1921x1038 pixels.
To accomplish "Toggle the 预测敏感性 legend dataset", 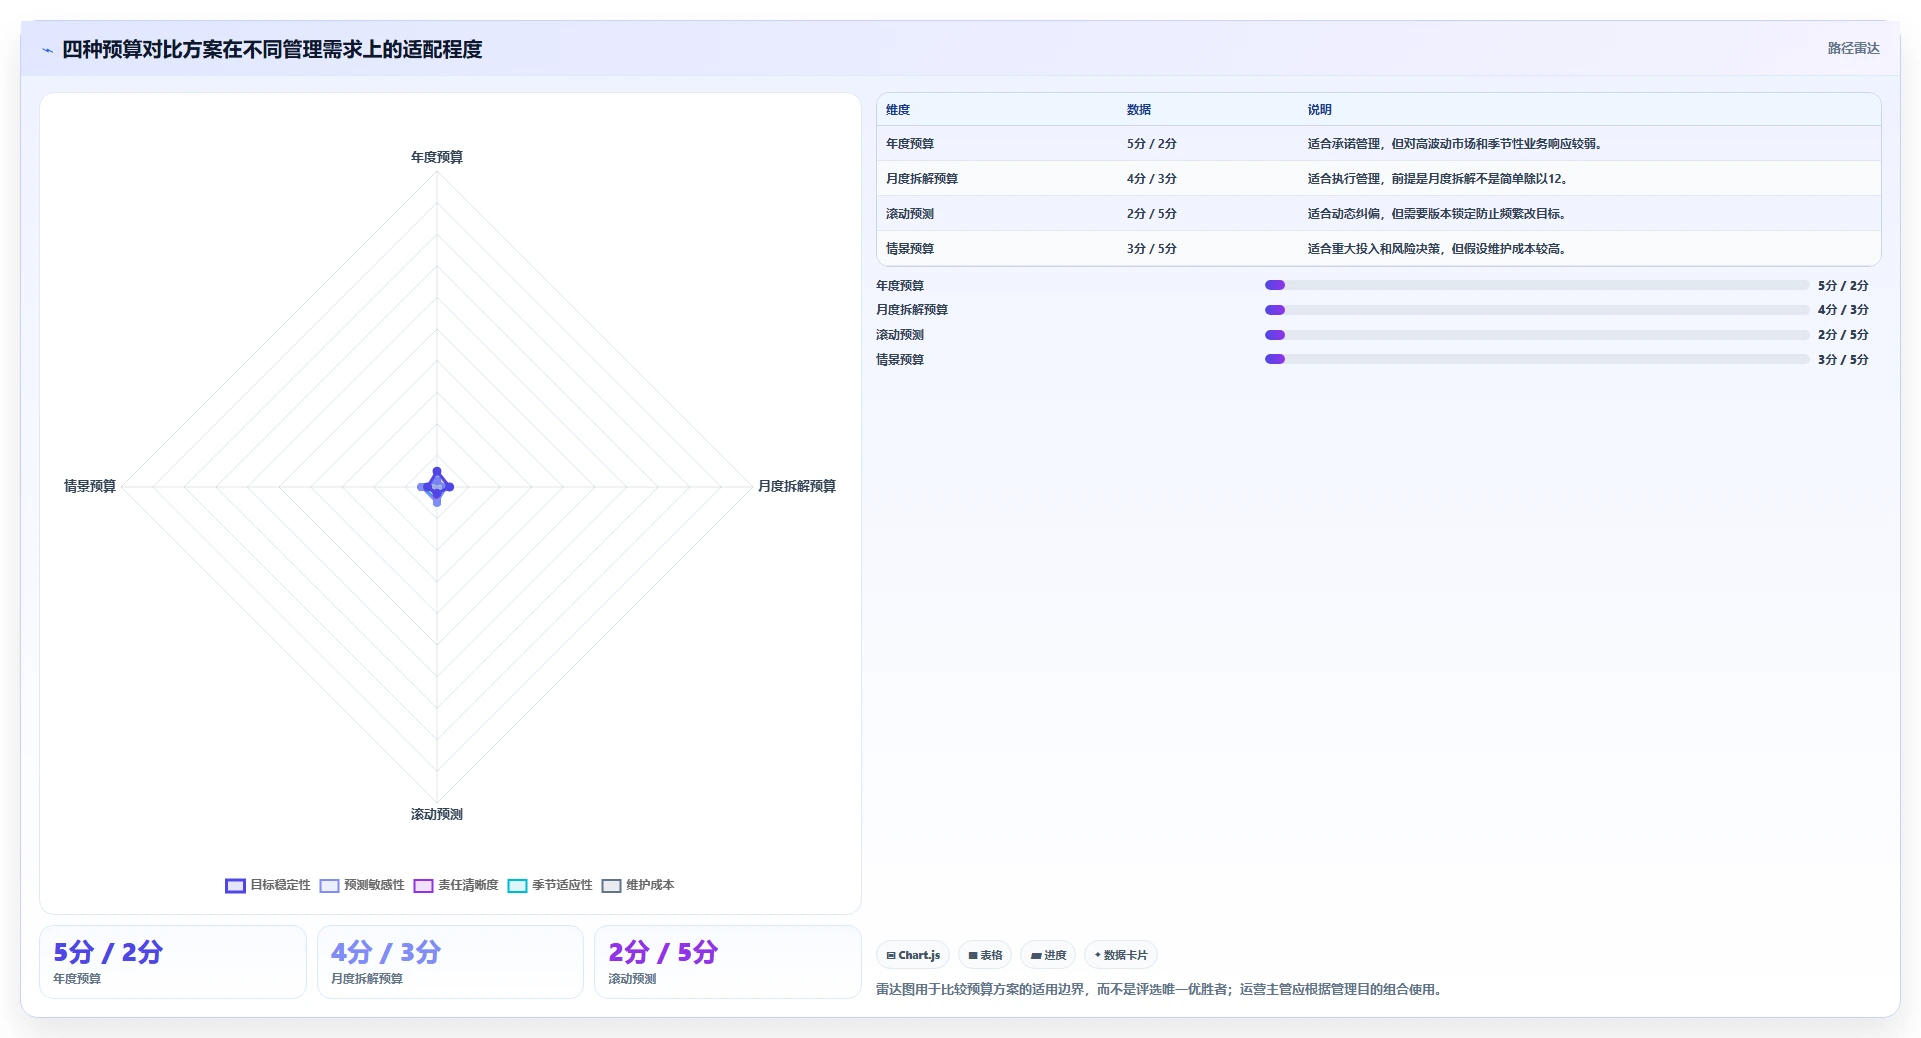I will pos(362,885).
